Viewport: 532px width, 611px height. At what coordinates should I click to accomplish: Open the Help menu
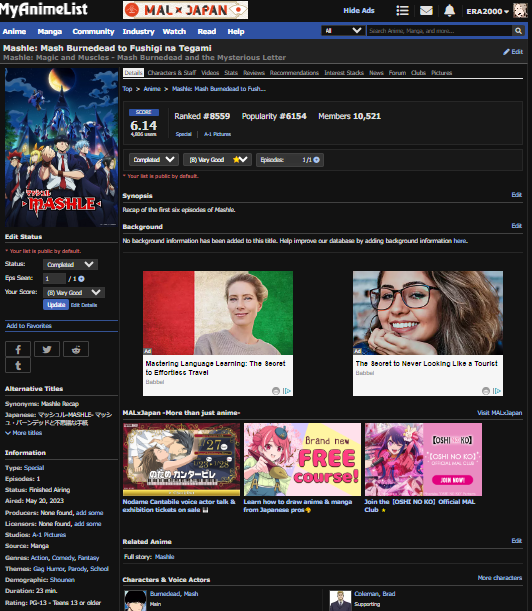(x=236, y=32)
